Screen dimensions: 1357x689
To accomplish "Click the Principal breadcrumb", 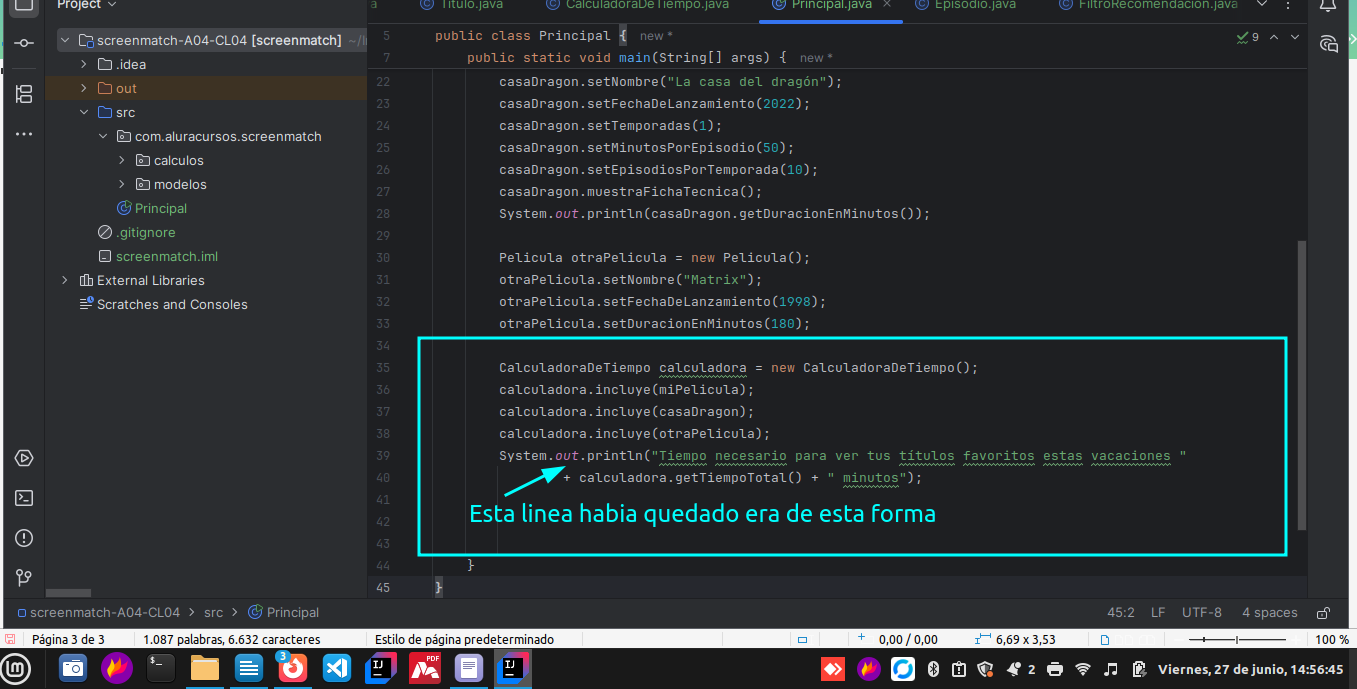I will pos(283,612).
